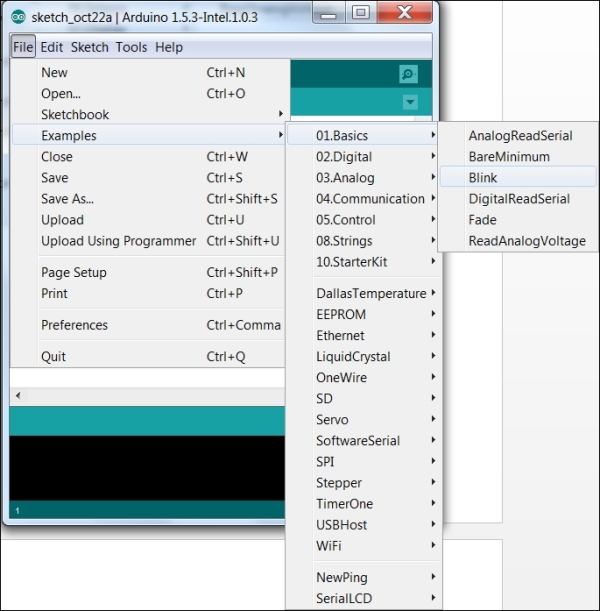600x611 pixels.
Task: Expand 10.StarterKit examples
Action: click(x=363, y=262)
